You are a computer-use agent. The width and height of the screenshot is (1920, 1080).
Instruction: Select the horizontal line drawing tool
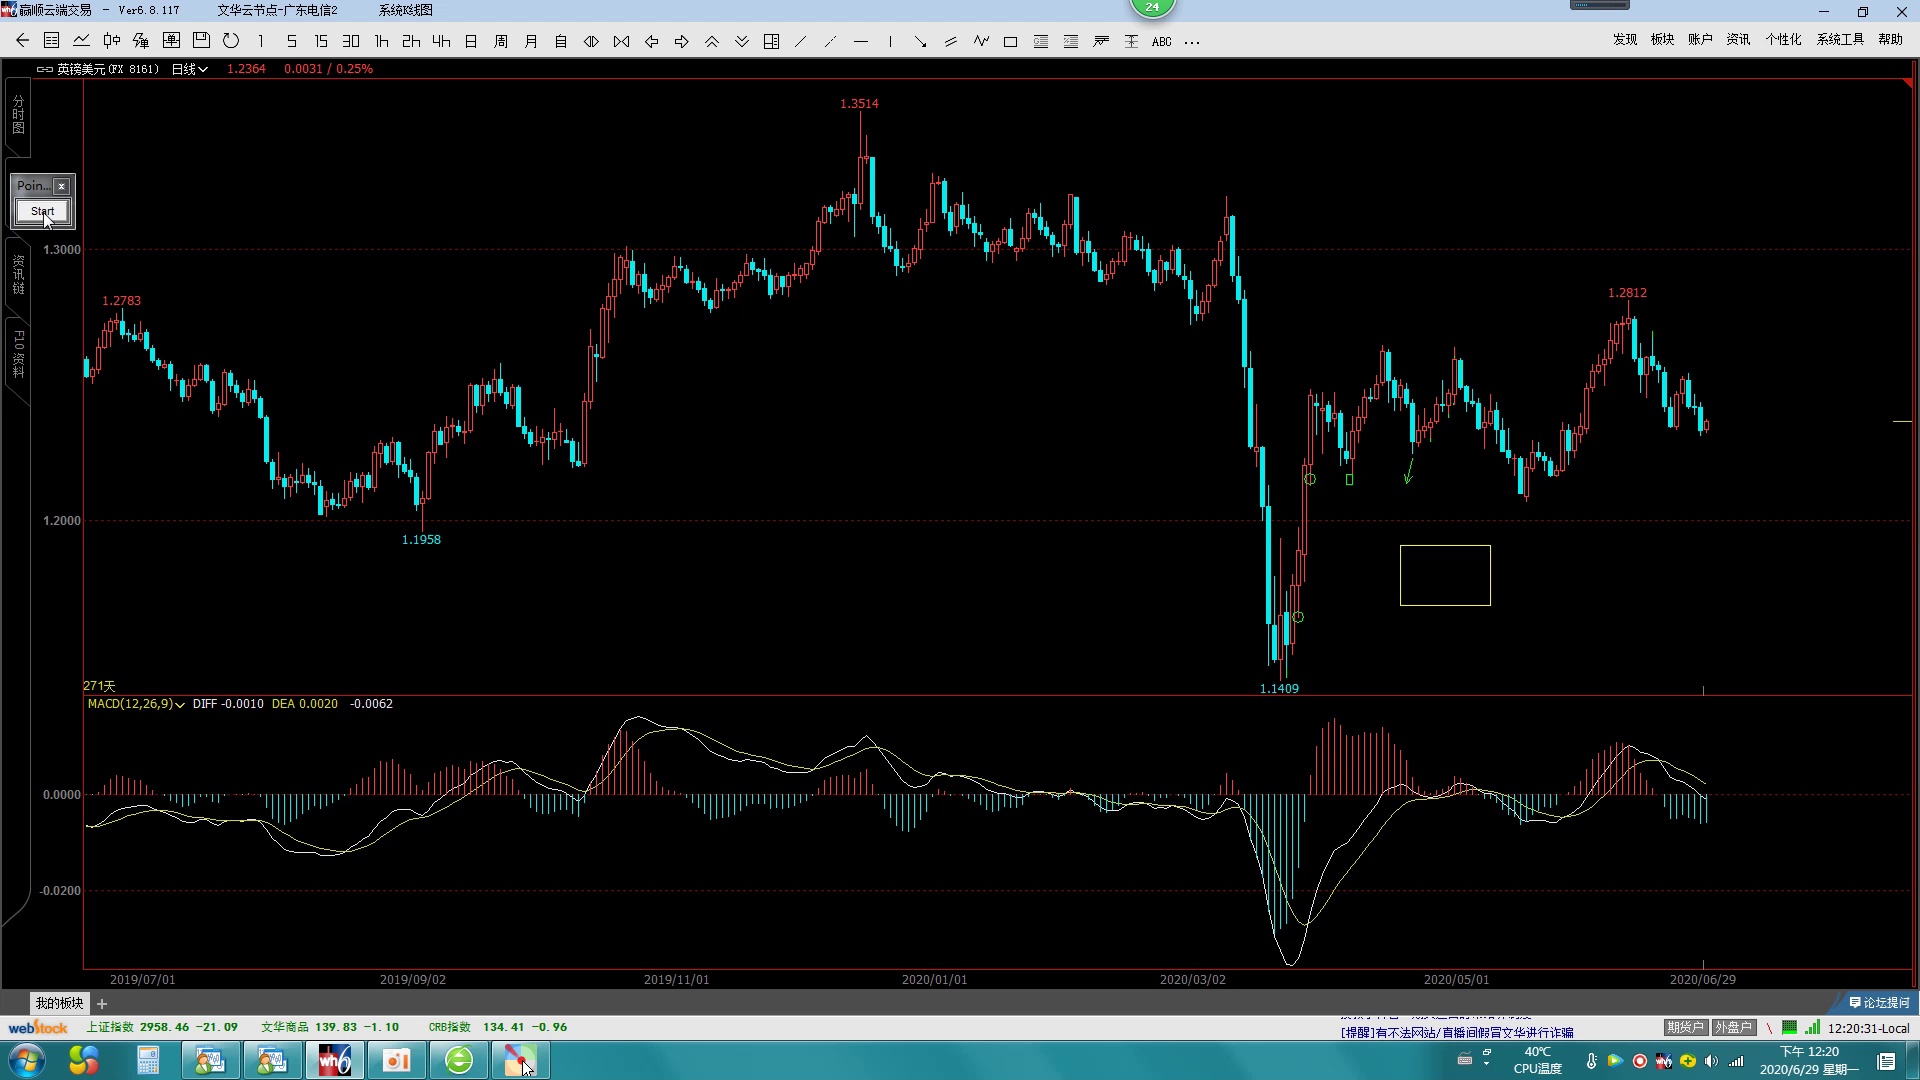(x=860, y=42)
